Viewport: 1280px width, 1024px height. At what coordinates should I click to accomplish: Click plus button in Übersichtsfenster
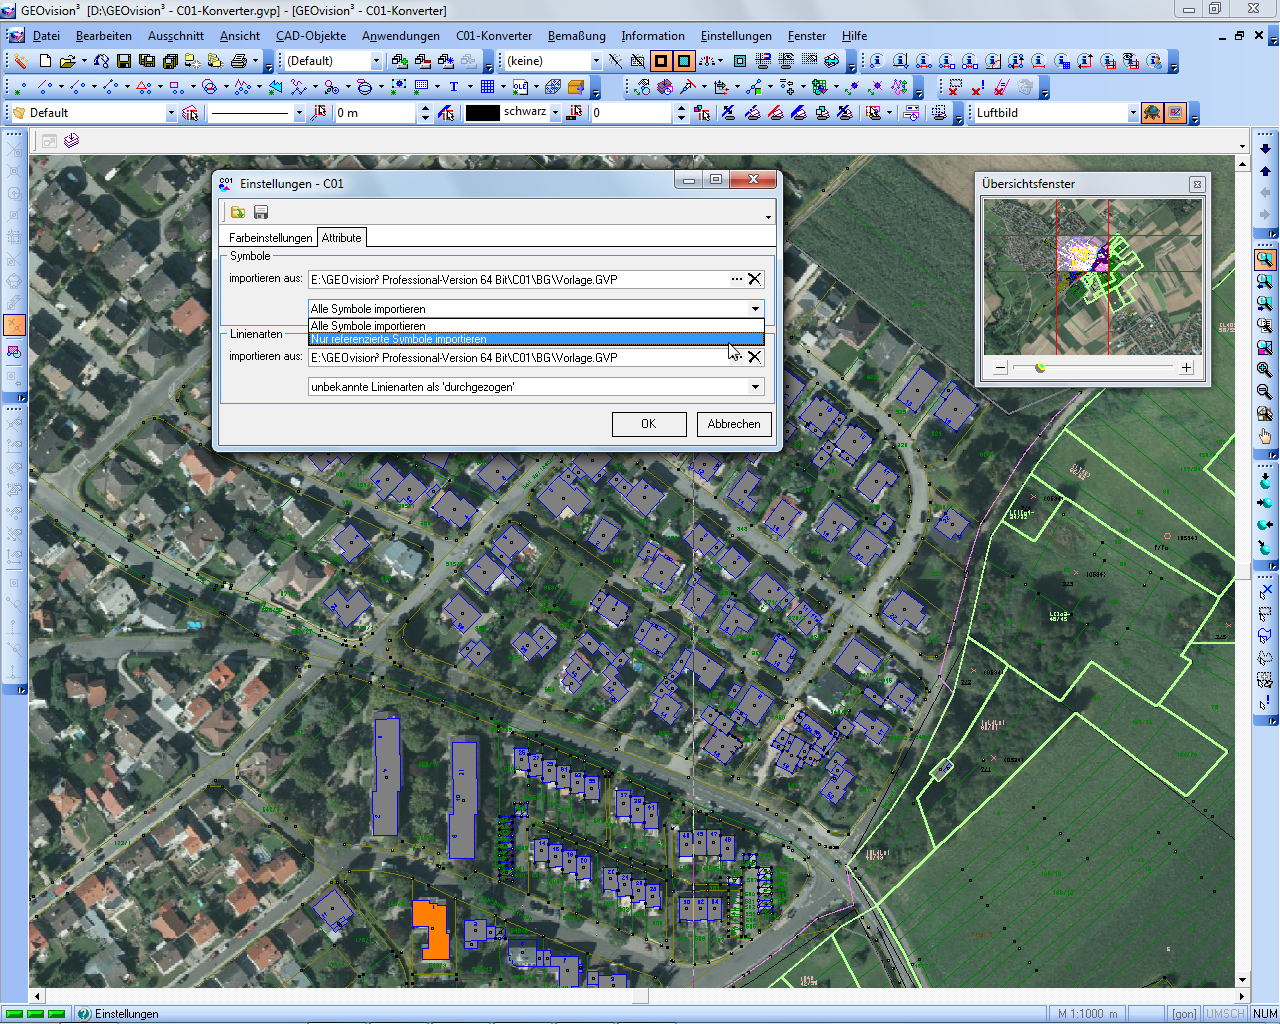click(x=1186, y=368)
